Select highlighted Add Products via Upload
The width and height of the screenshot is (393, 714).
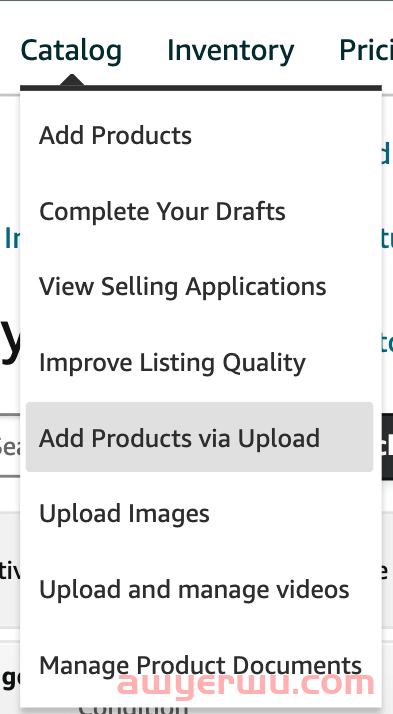click(x=199, y=437)
